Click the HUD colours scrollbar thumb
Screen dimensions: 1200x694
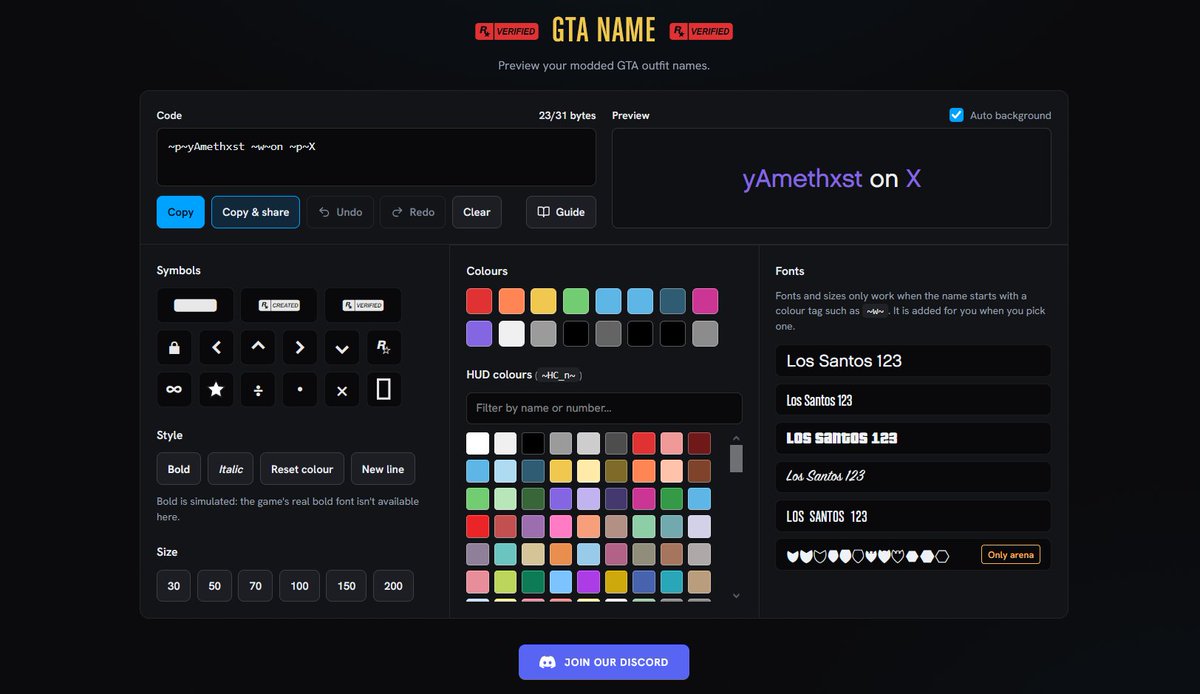[736, 459]
